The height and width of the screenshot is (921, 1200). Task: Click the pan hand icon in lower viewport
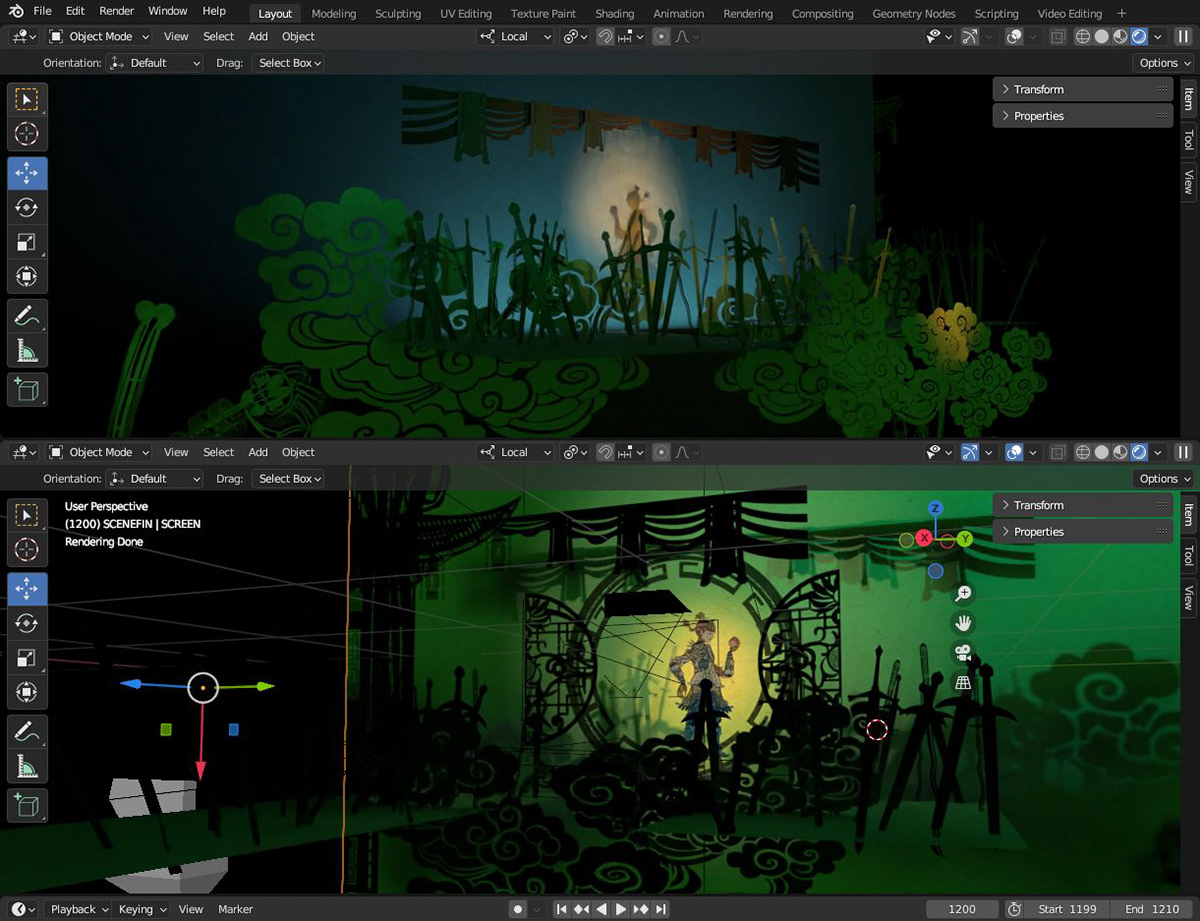tap(963, 623)
